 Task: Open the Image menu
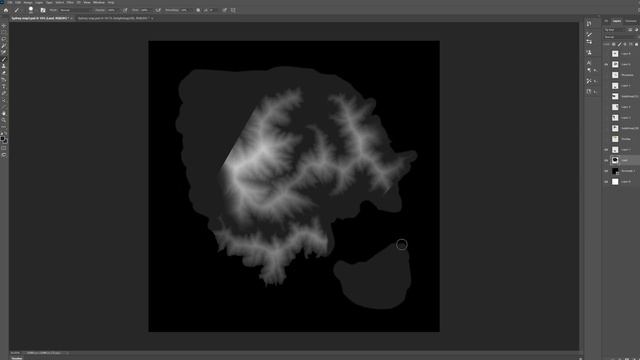tap(28, 2)
